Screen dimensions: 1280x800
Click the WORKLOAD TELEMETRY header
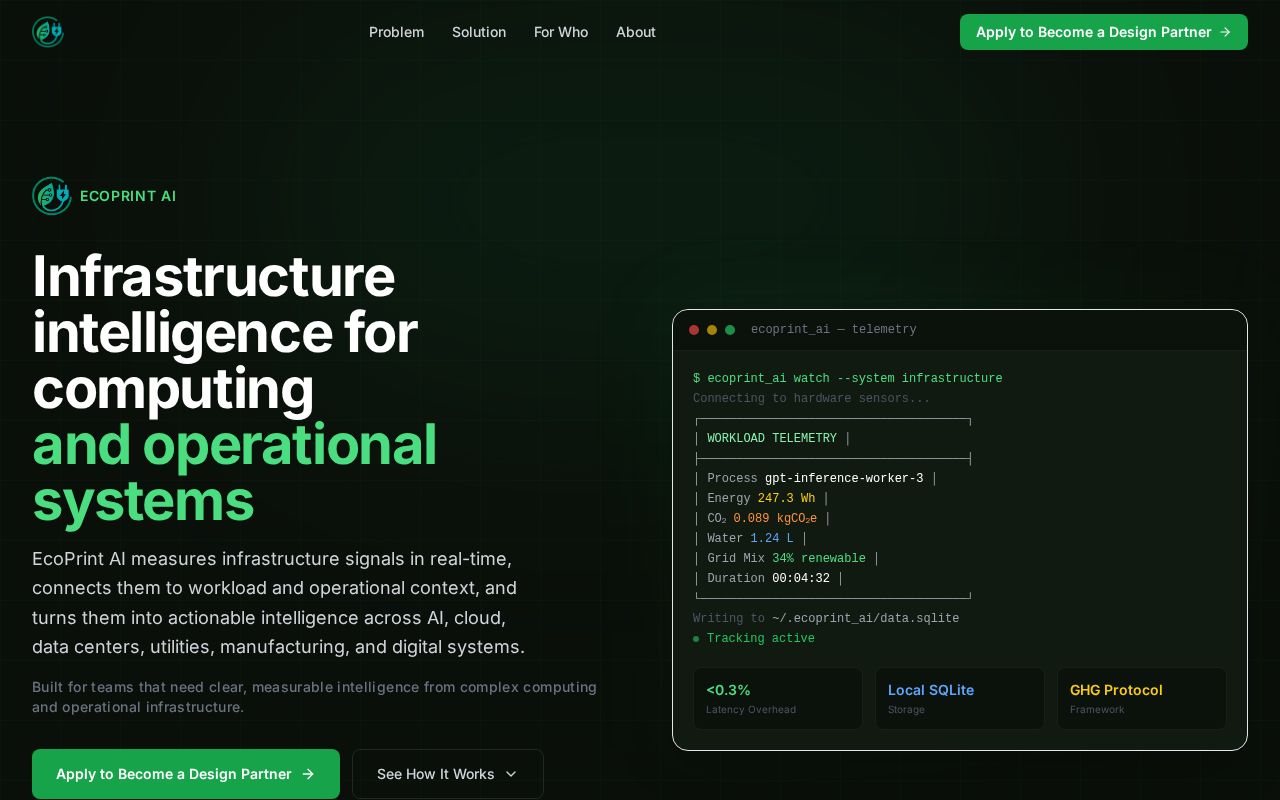tap(772, 438)
